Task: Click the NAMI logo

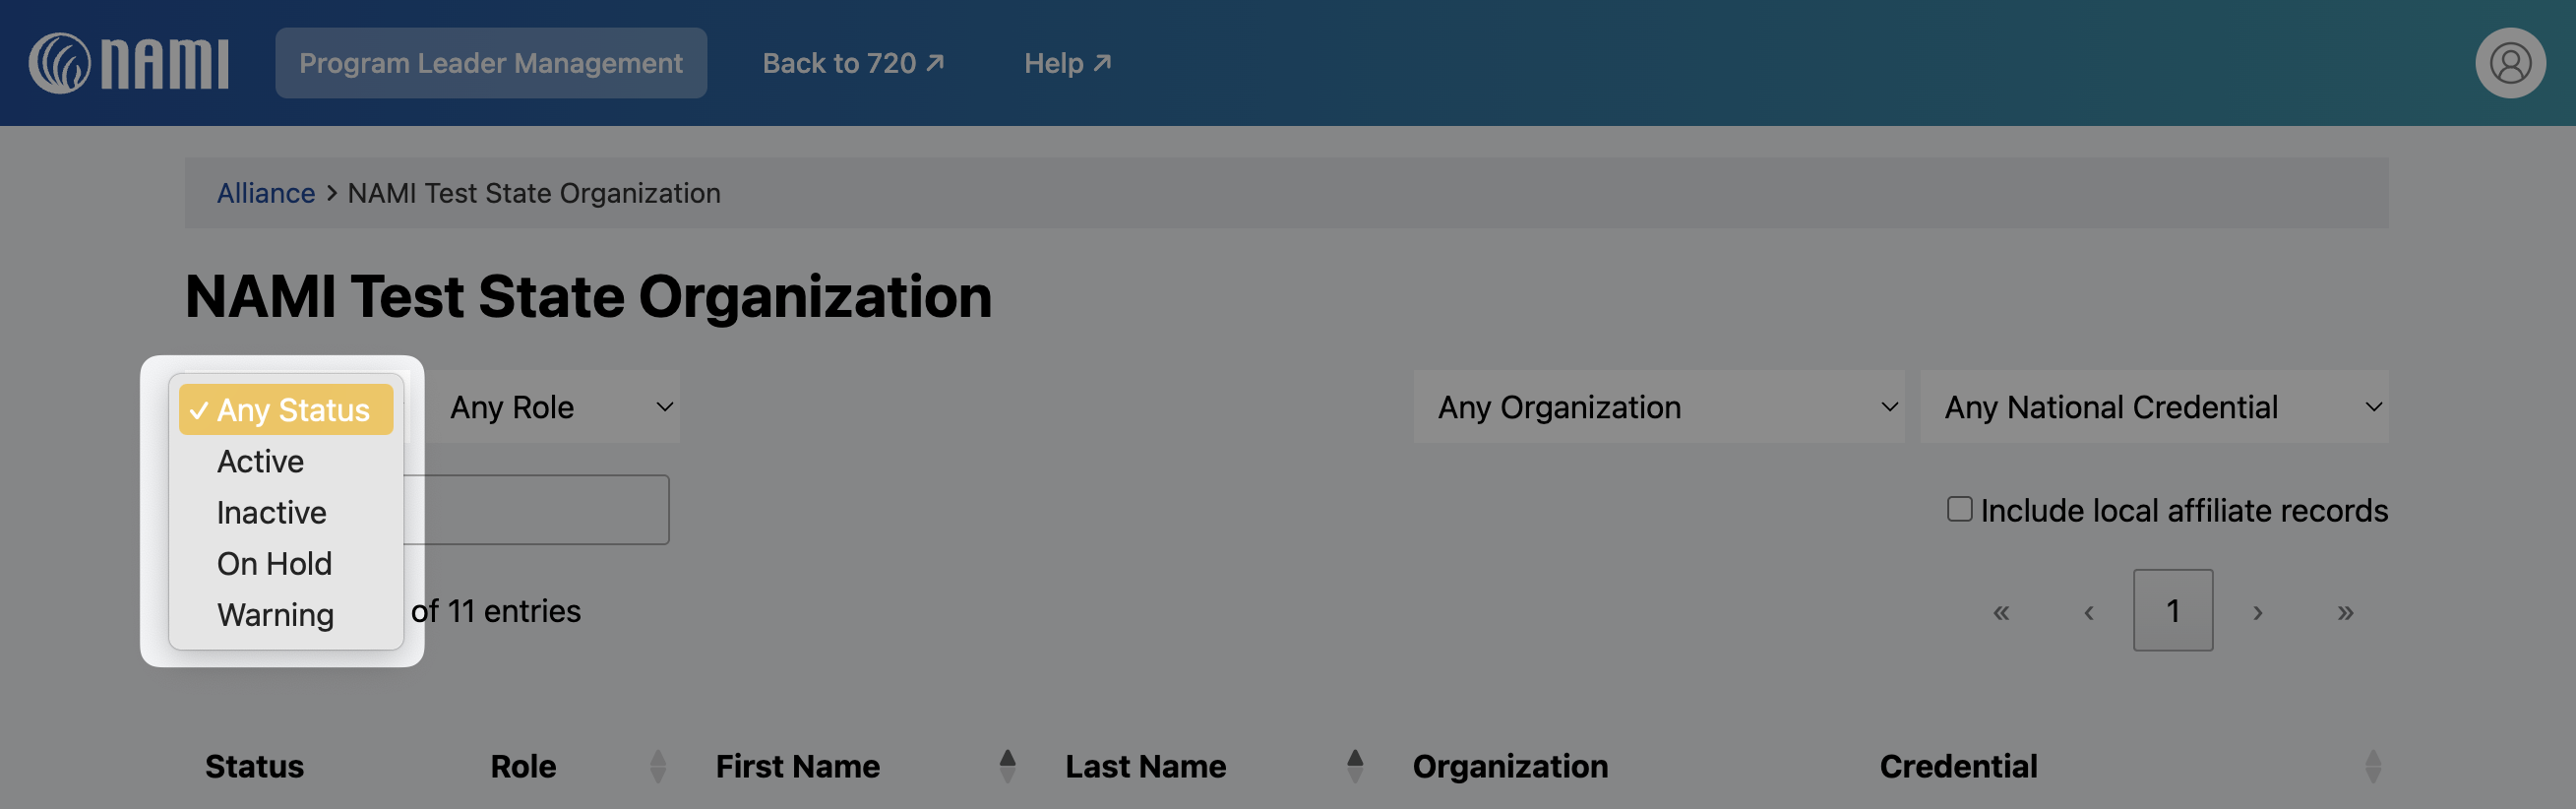Action: 129,63
